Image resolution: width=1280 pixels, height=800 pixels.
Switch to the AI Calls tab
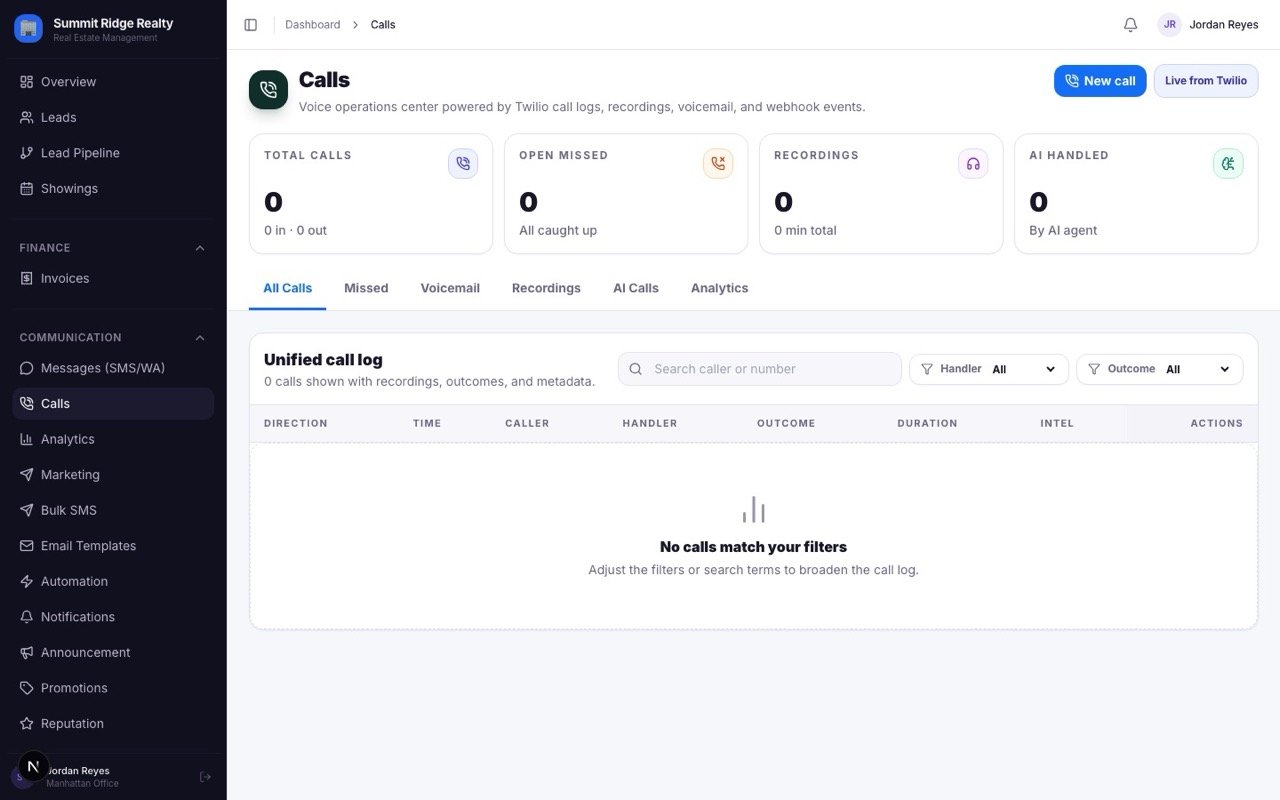[636, 288]
